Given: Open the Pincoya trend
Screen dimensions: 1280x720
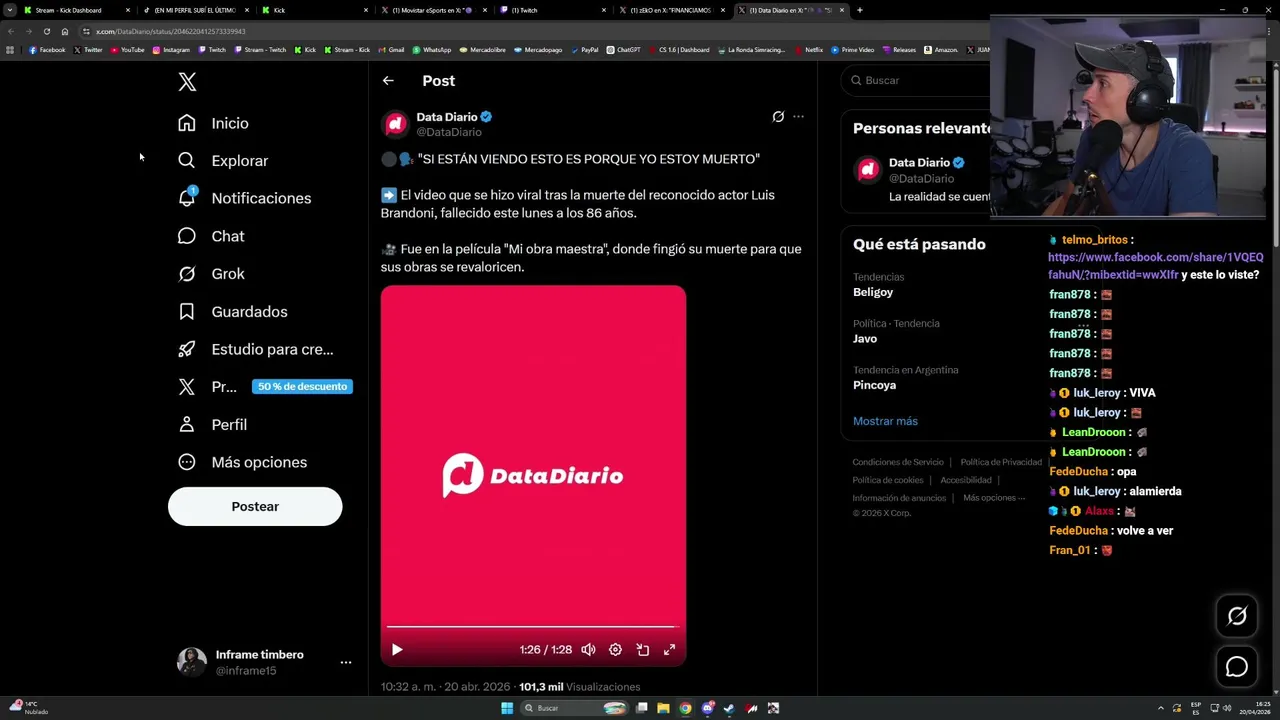Looking at the screenshot, I should pos(874,385).
